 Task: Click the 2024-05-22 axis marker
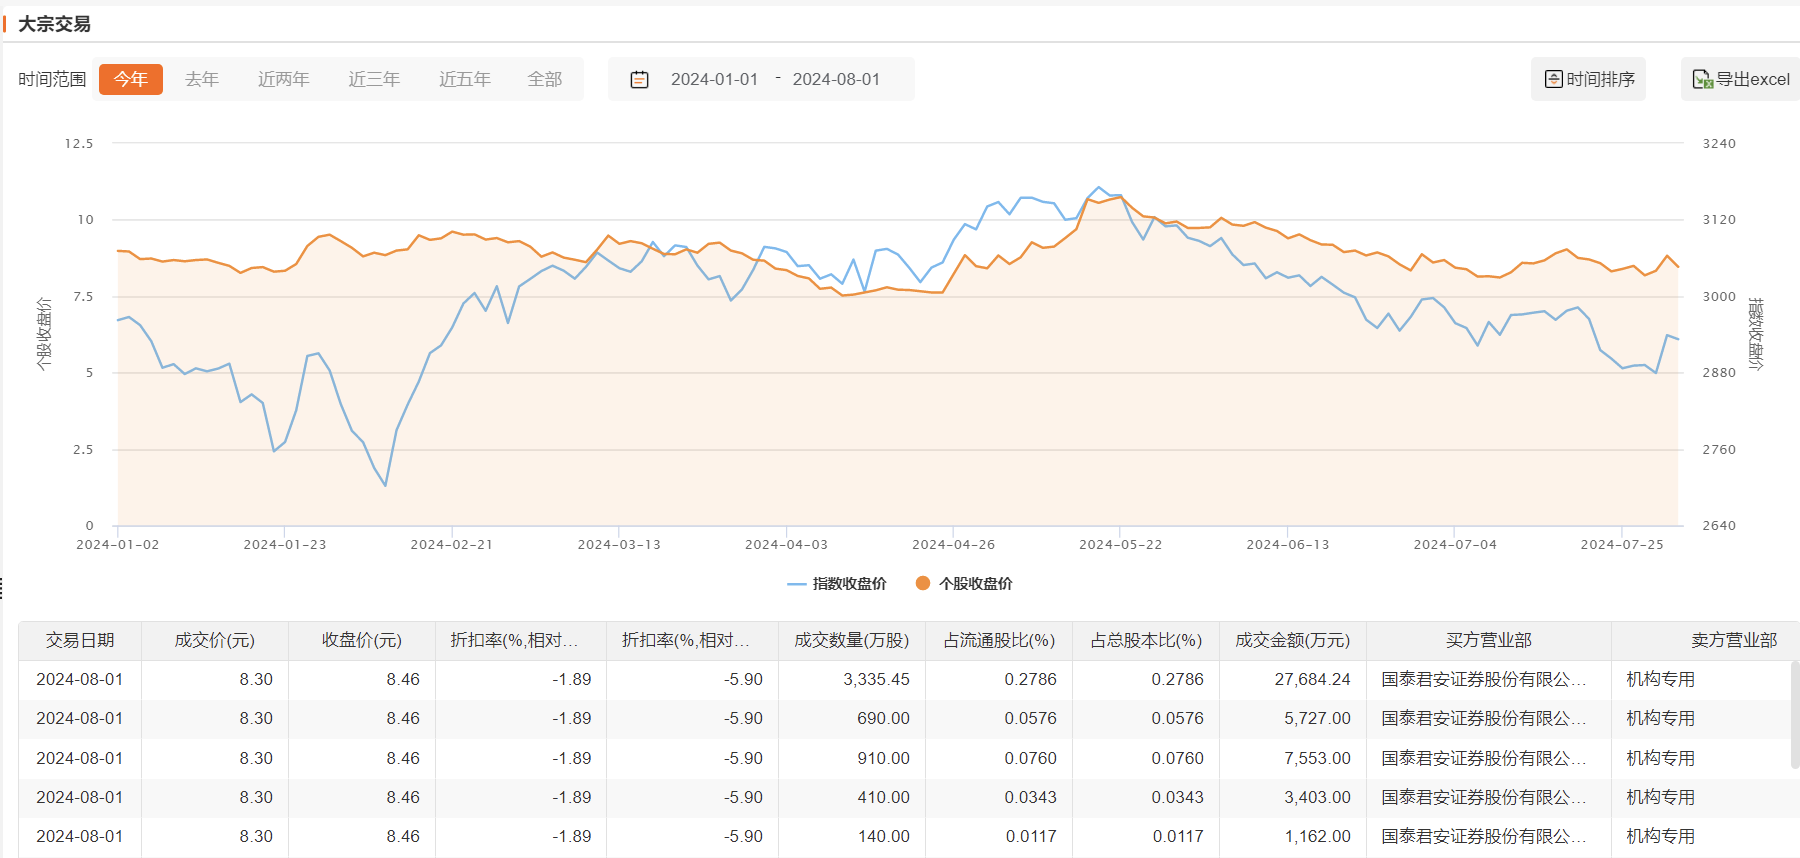1120,544
